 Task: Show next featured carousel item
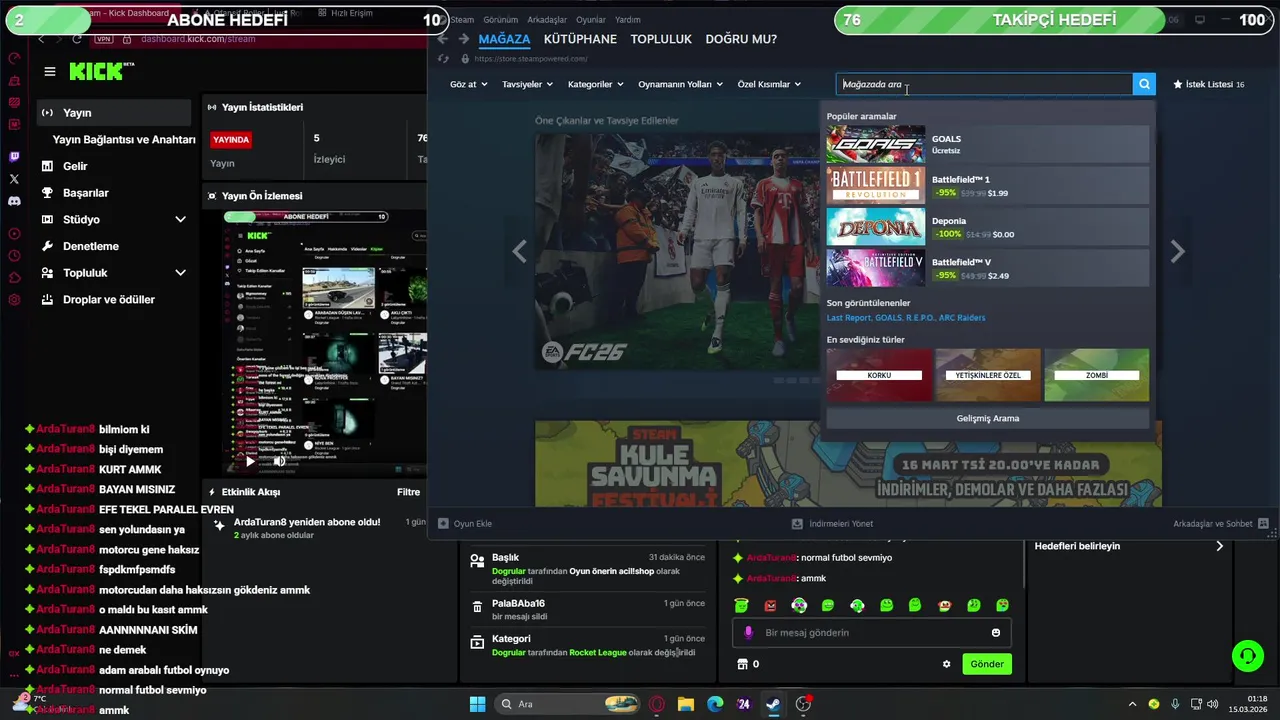tap(1177, 252)
